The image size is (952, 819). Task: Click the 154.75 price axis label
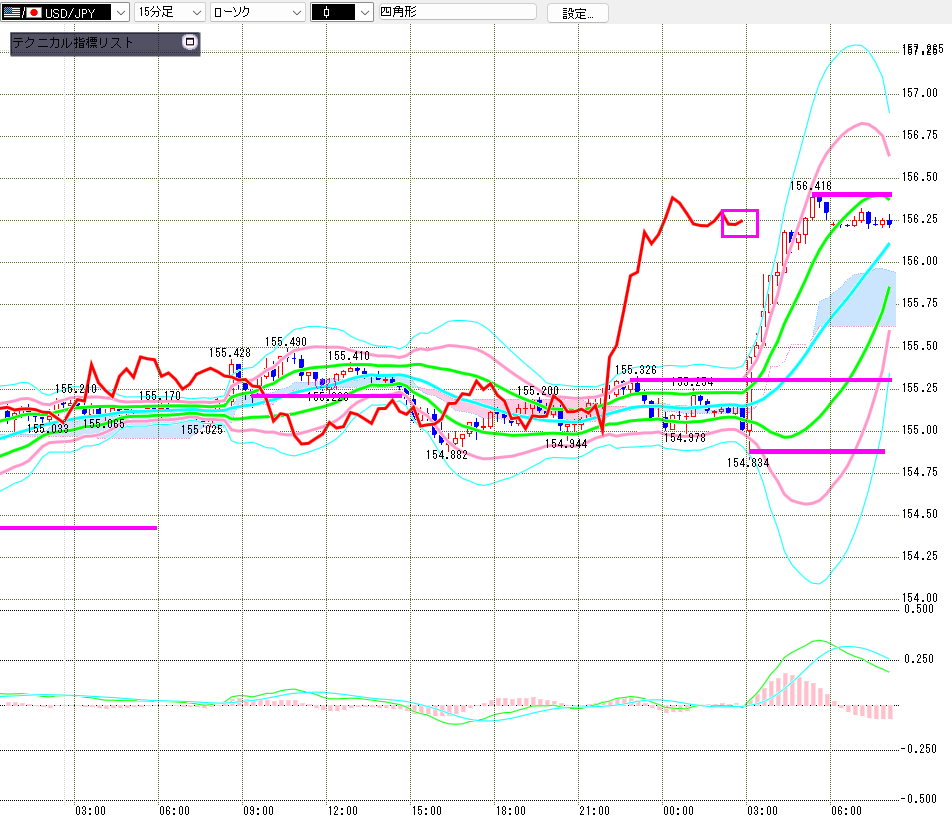point(920,472)
